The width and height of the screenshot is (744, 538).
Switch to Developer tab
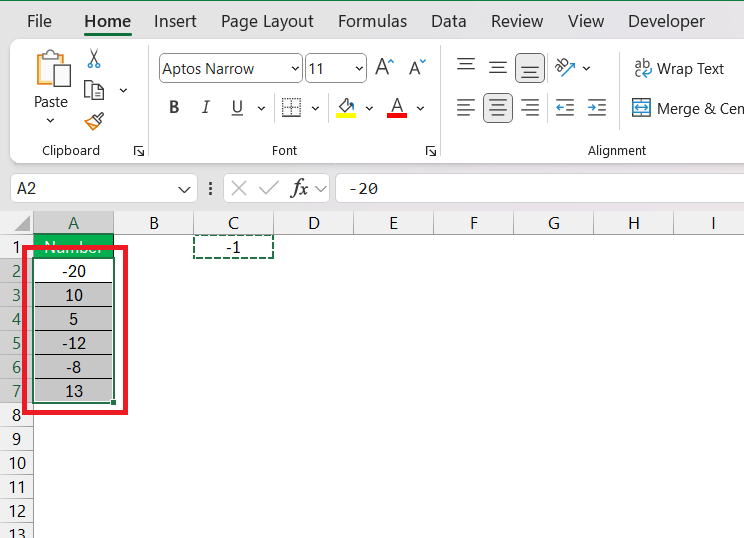(666, 21)
